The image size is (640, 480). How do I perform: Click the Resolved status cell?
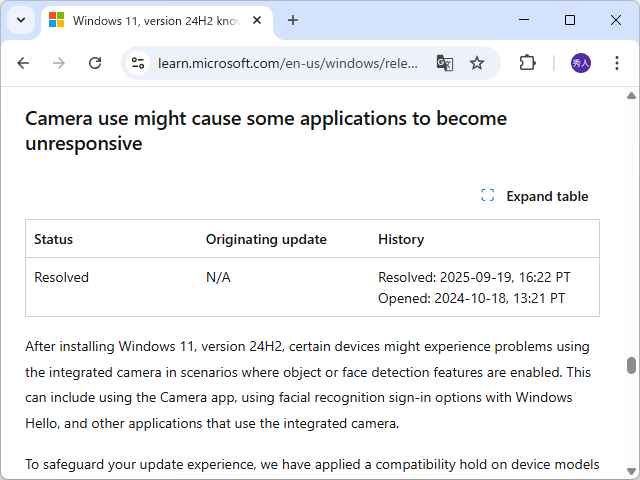[x=62, y=278]
